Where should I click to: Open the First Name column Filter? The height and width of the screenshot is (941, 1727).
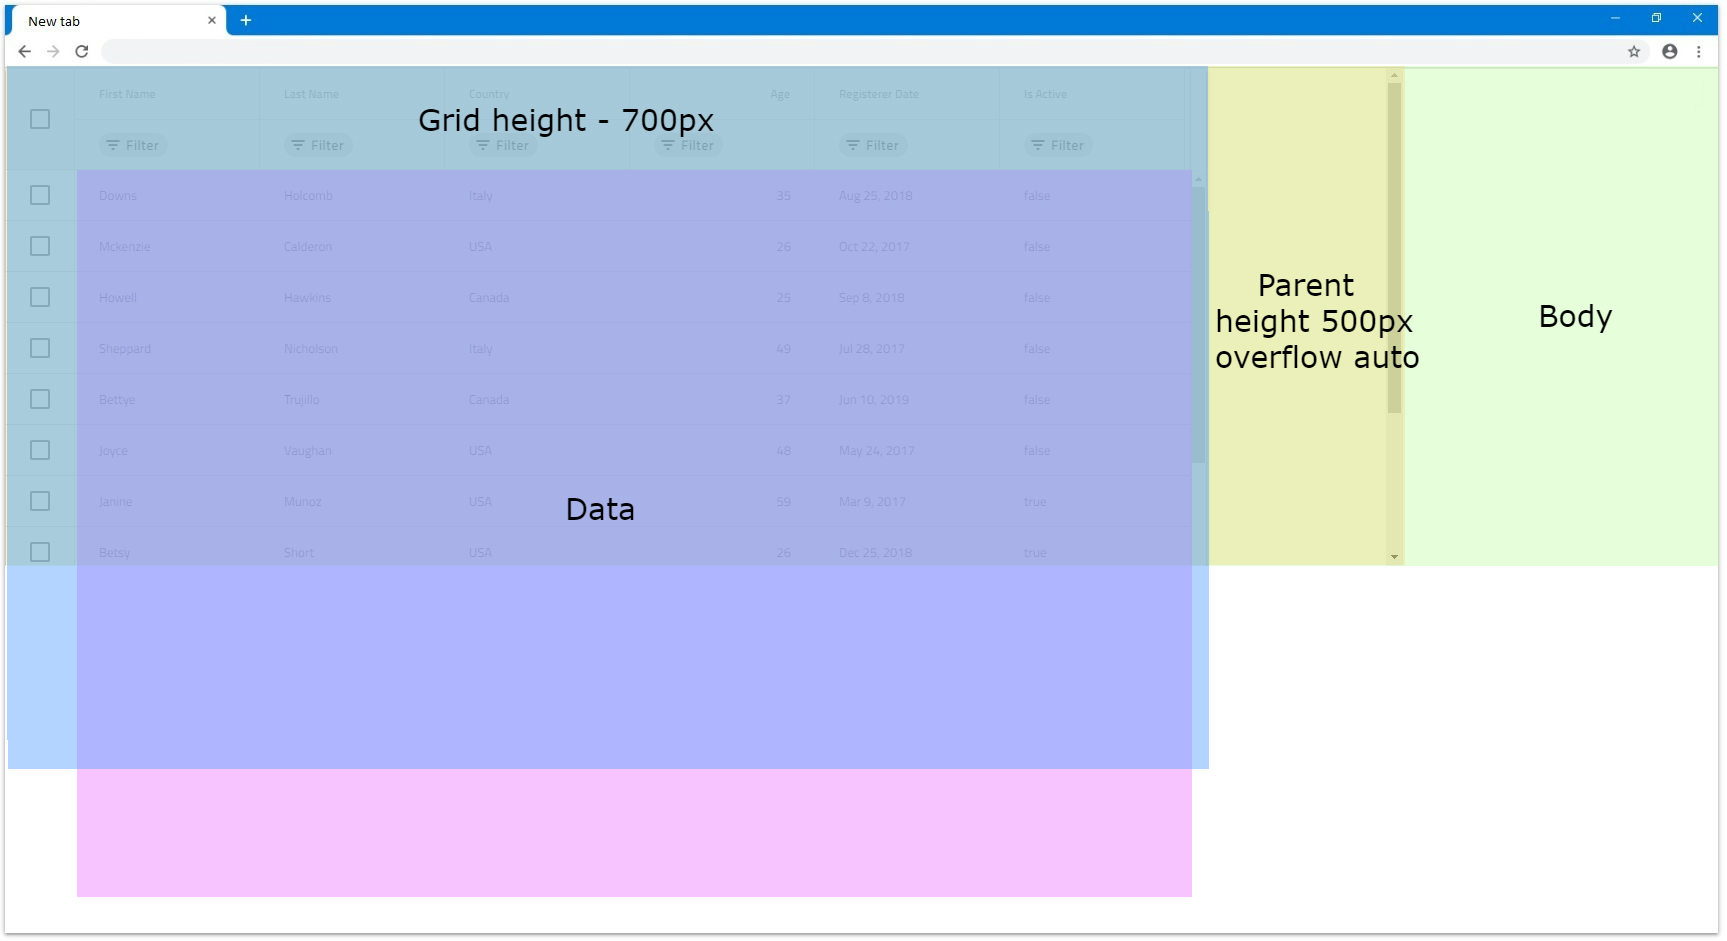pos(133,145)
